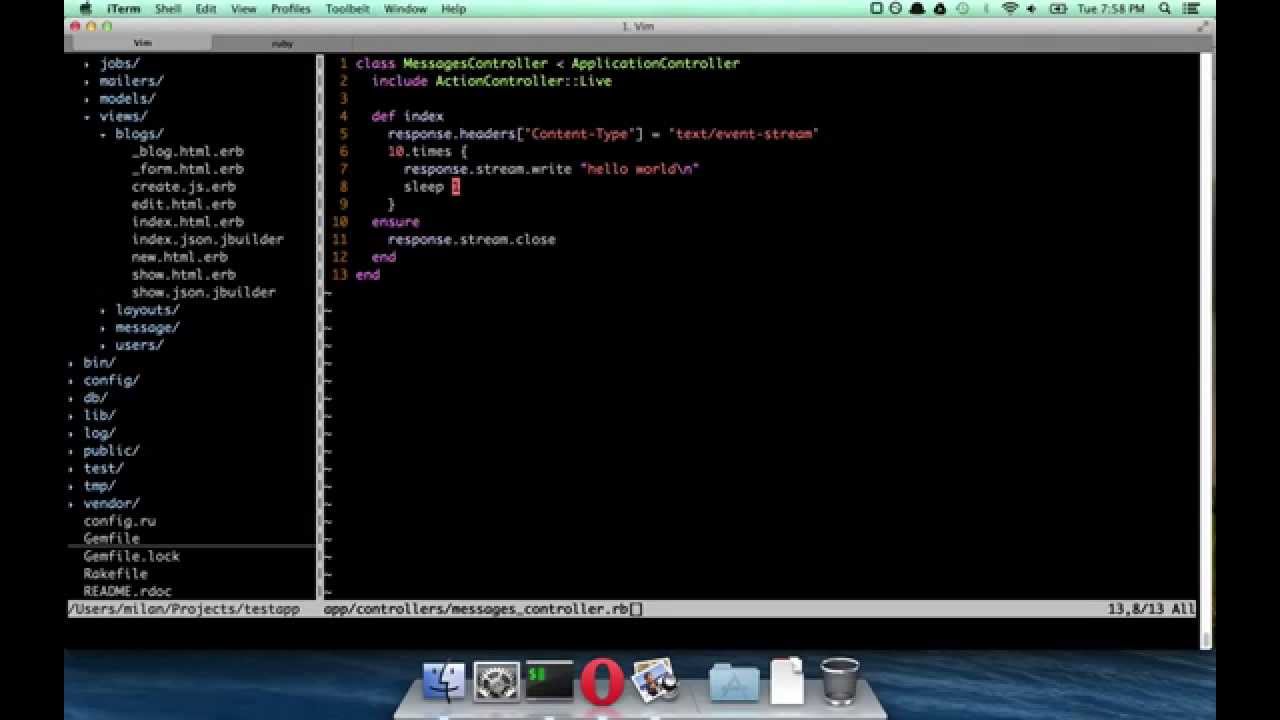
Task: Open the iTerm application menu
Action: [124, 9]
